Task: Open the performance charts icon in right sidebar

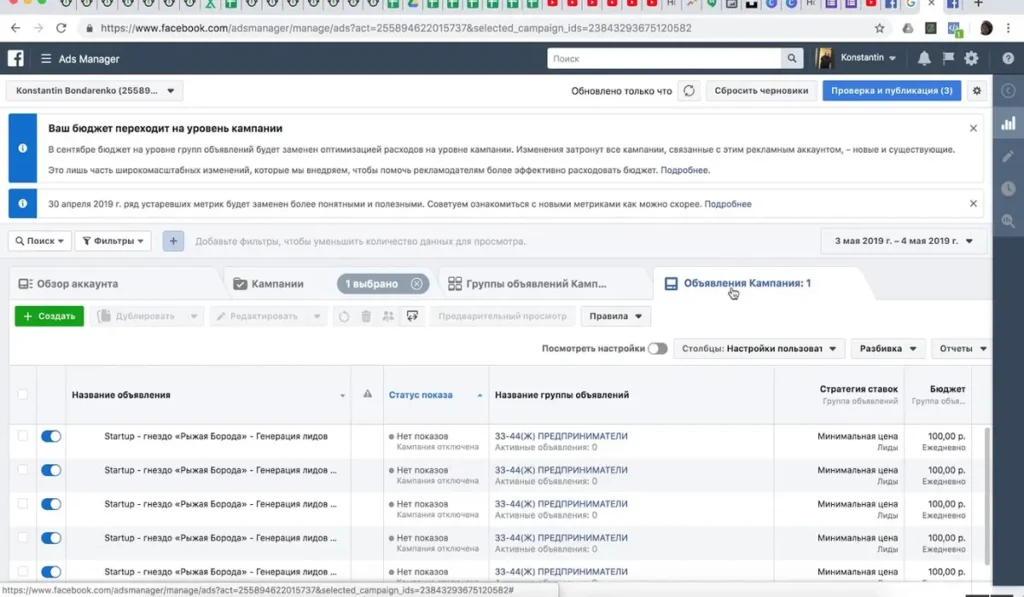Action: pyautogui.click(x=1009, y=124)
